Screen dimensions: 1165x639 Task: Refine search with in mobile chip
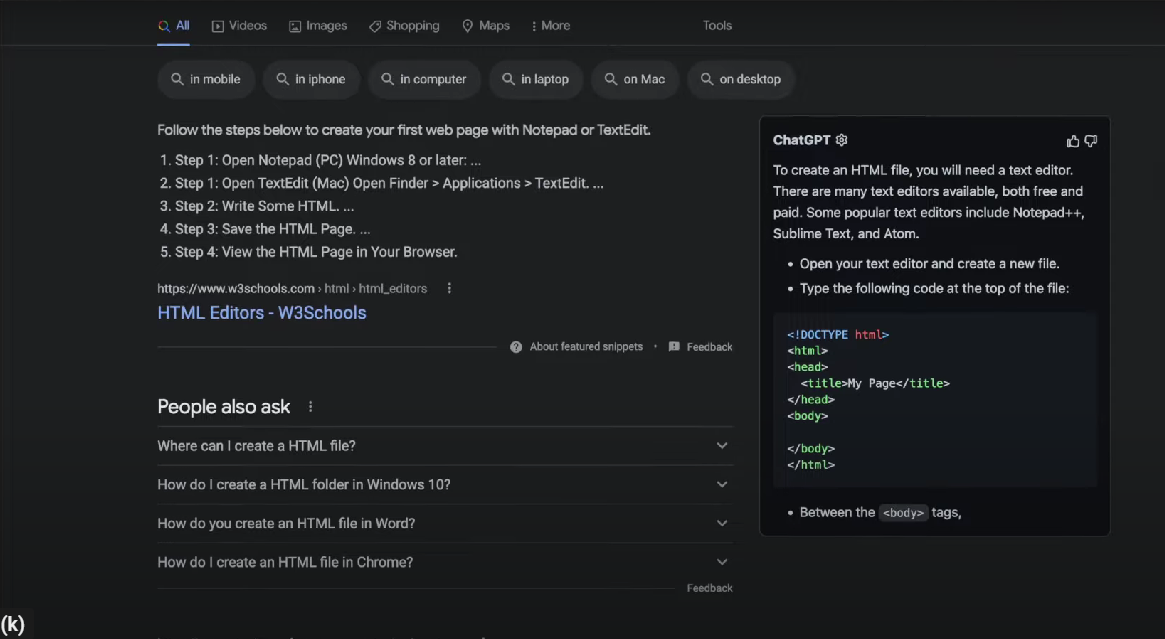tap(206, 79)
